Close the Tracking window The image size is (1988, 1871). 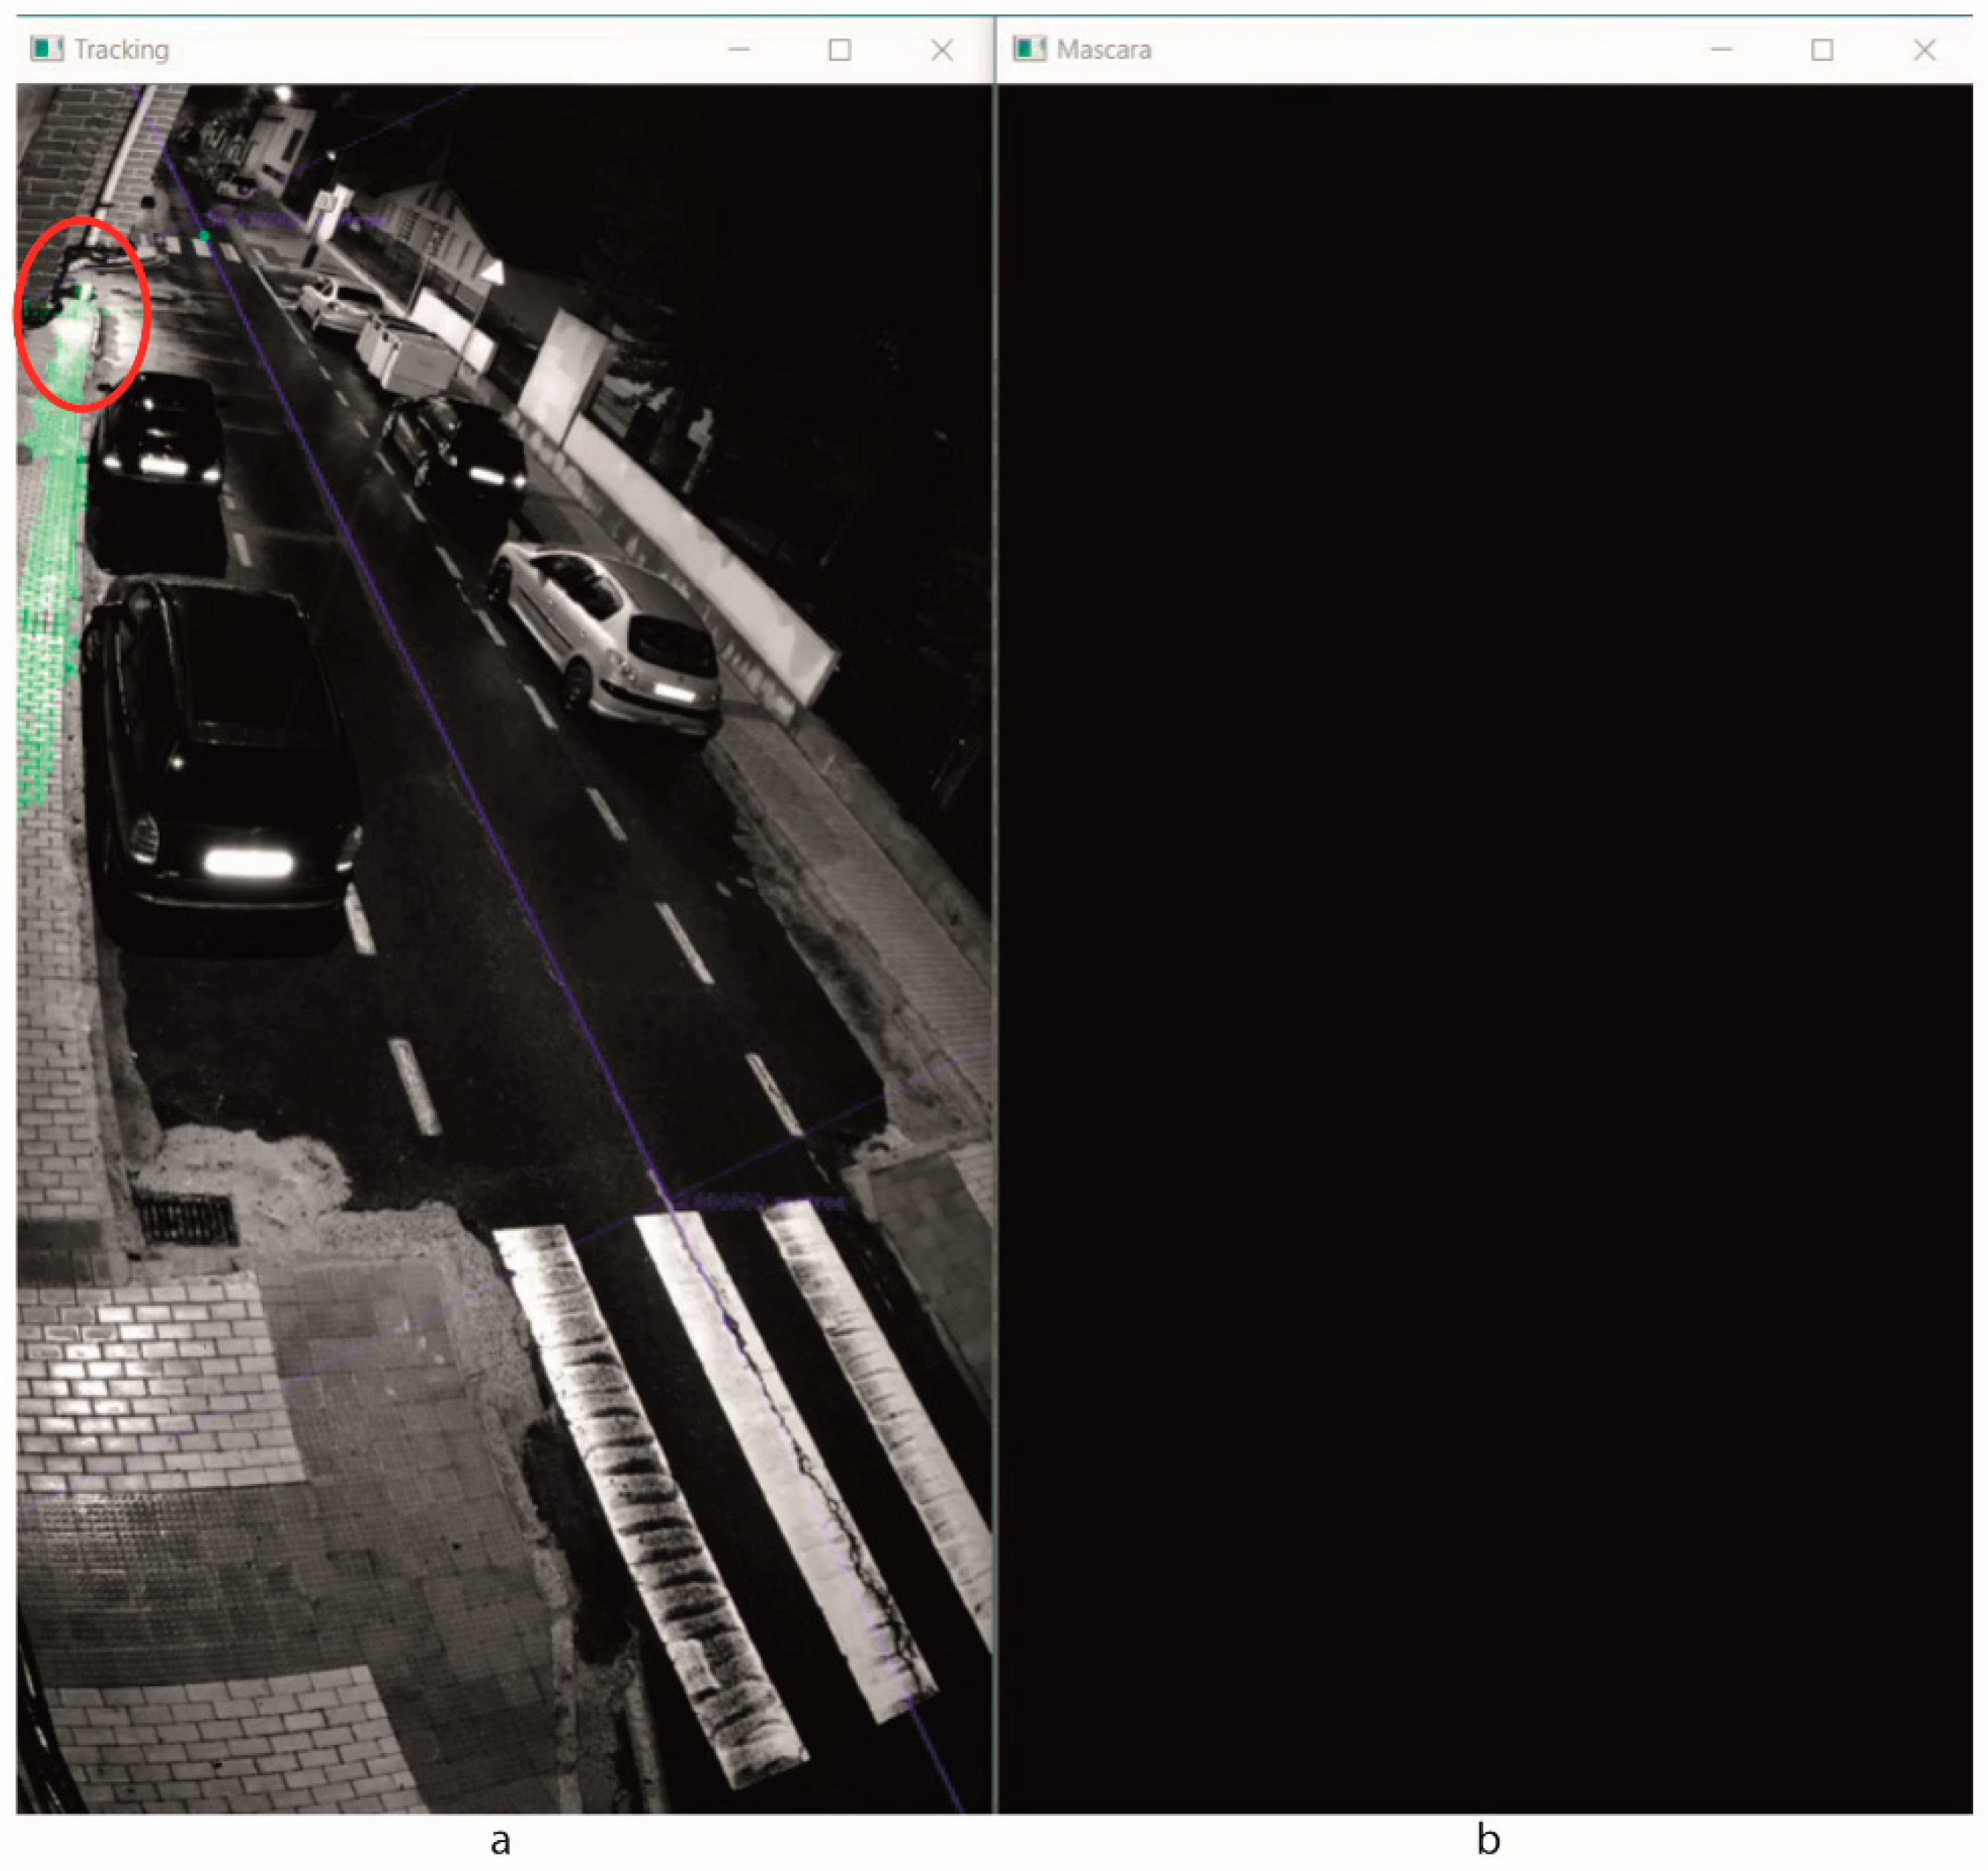tap(942, 50)
